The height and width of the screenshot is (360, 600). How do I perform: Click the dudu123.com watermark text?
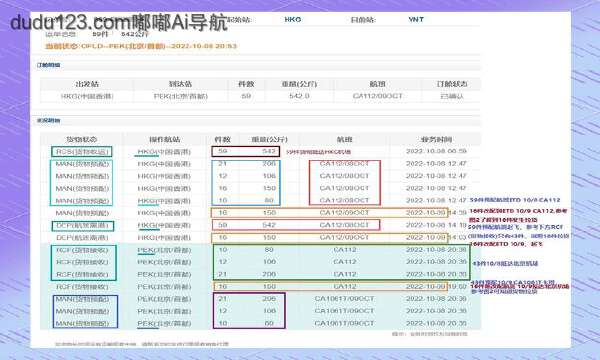pos(119,23)
